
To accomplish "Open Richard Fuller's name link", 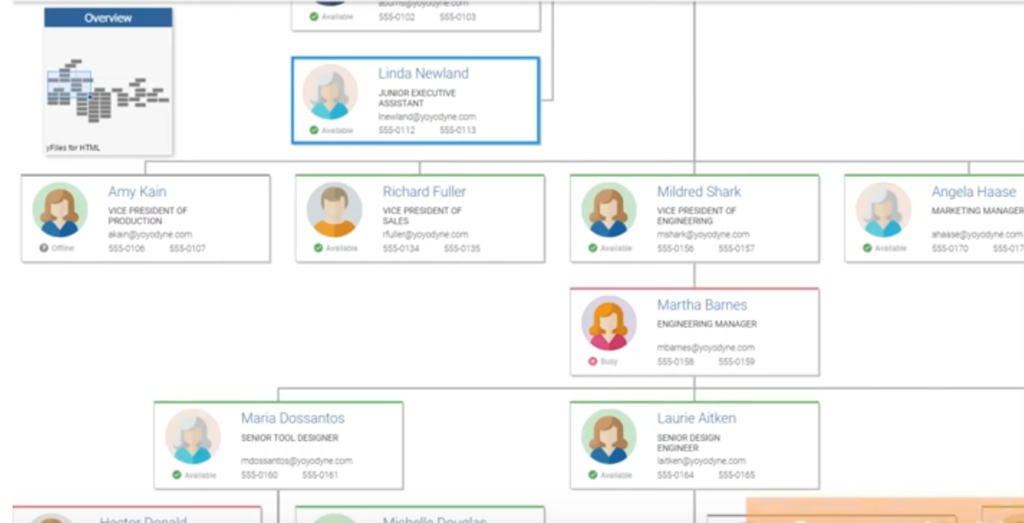I will (424, 191).
